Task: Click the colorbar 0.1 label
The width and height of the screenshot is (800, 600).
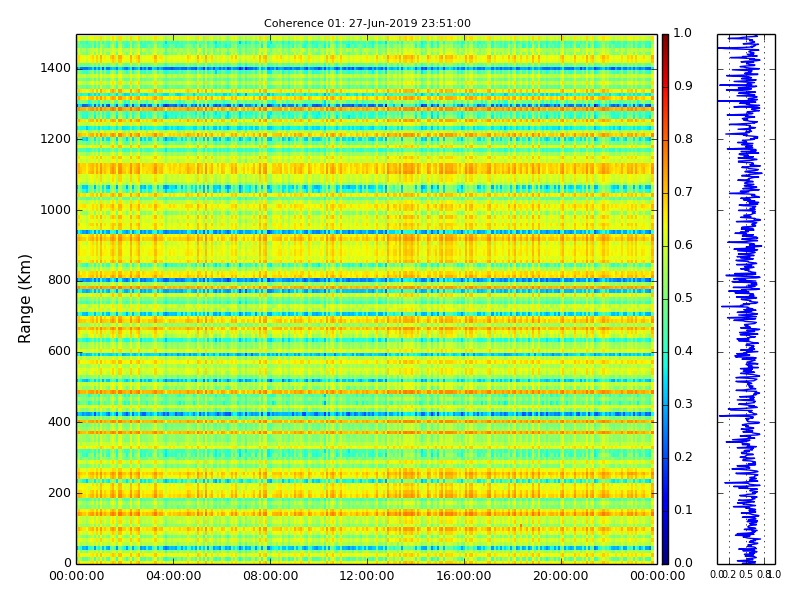Action: 683,510
